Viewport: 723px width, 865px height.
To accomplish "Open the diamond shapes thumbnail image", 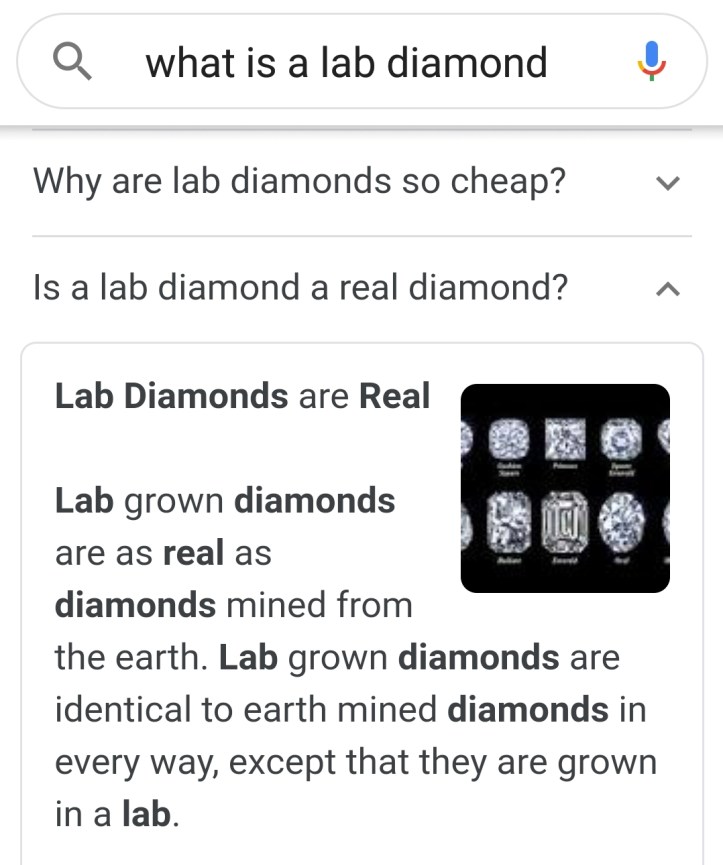I will click(564, 487).
